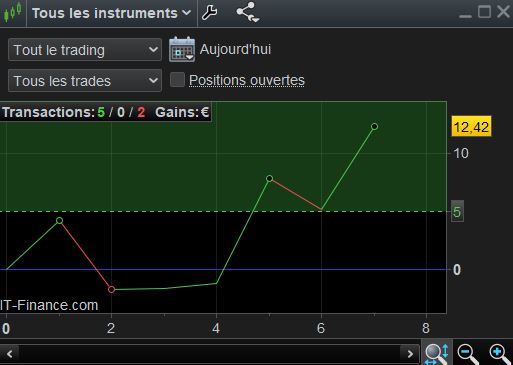Click the zoom out magnifier icon
Viewport: 513px width, 365px height.
point(468,353)
